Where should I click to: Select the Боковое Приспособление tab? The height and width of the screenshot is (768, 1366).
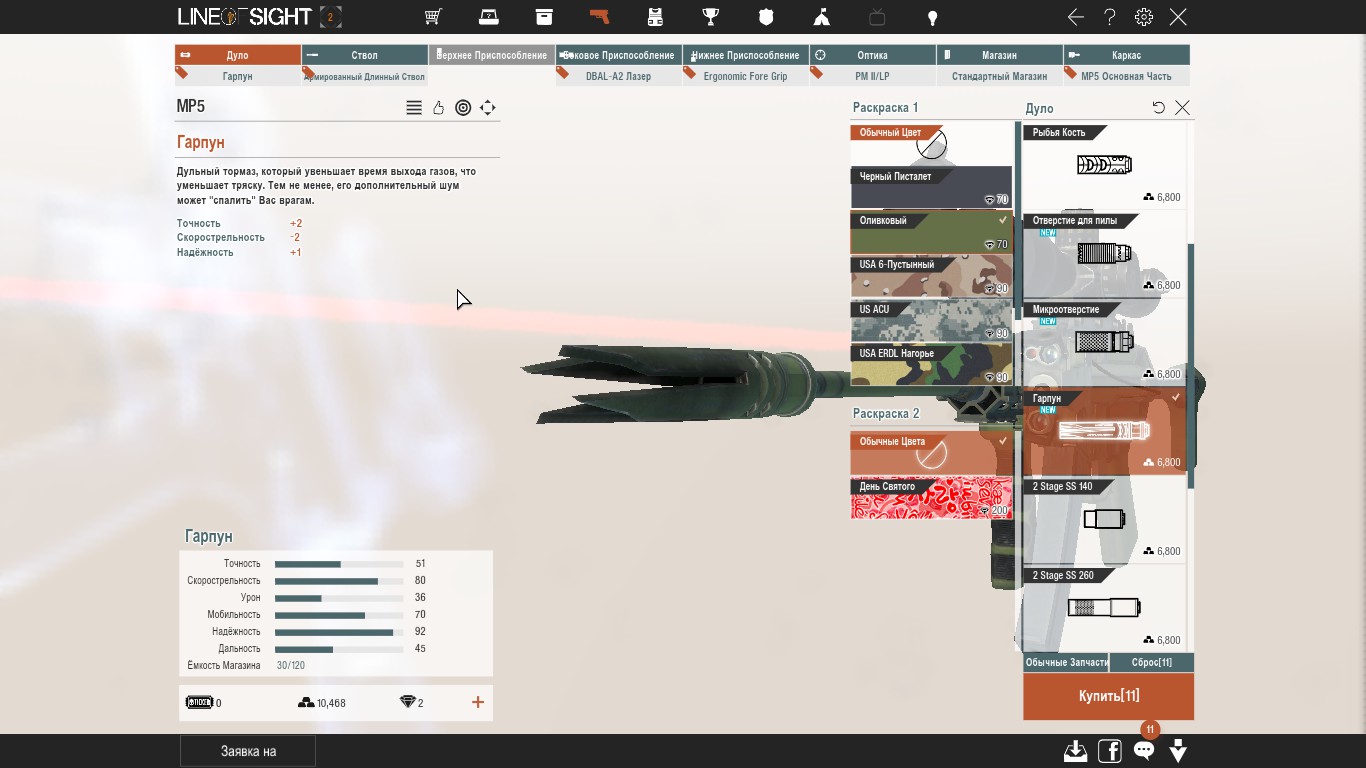(x=619, y=55)
